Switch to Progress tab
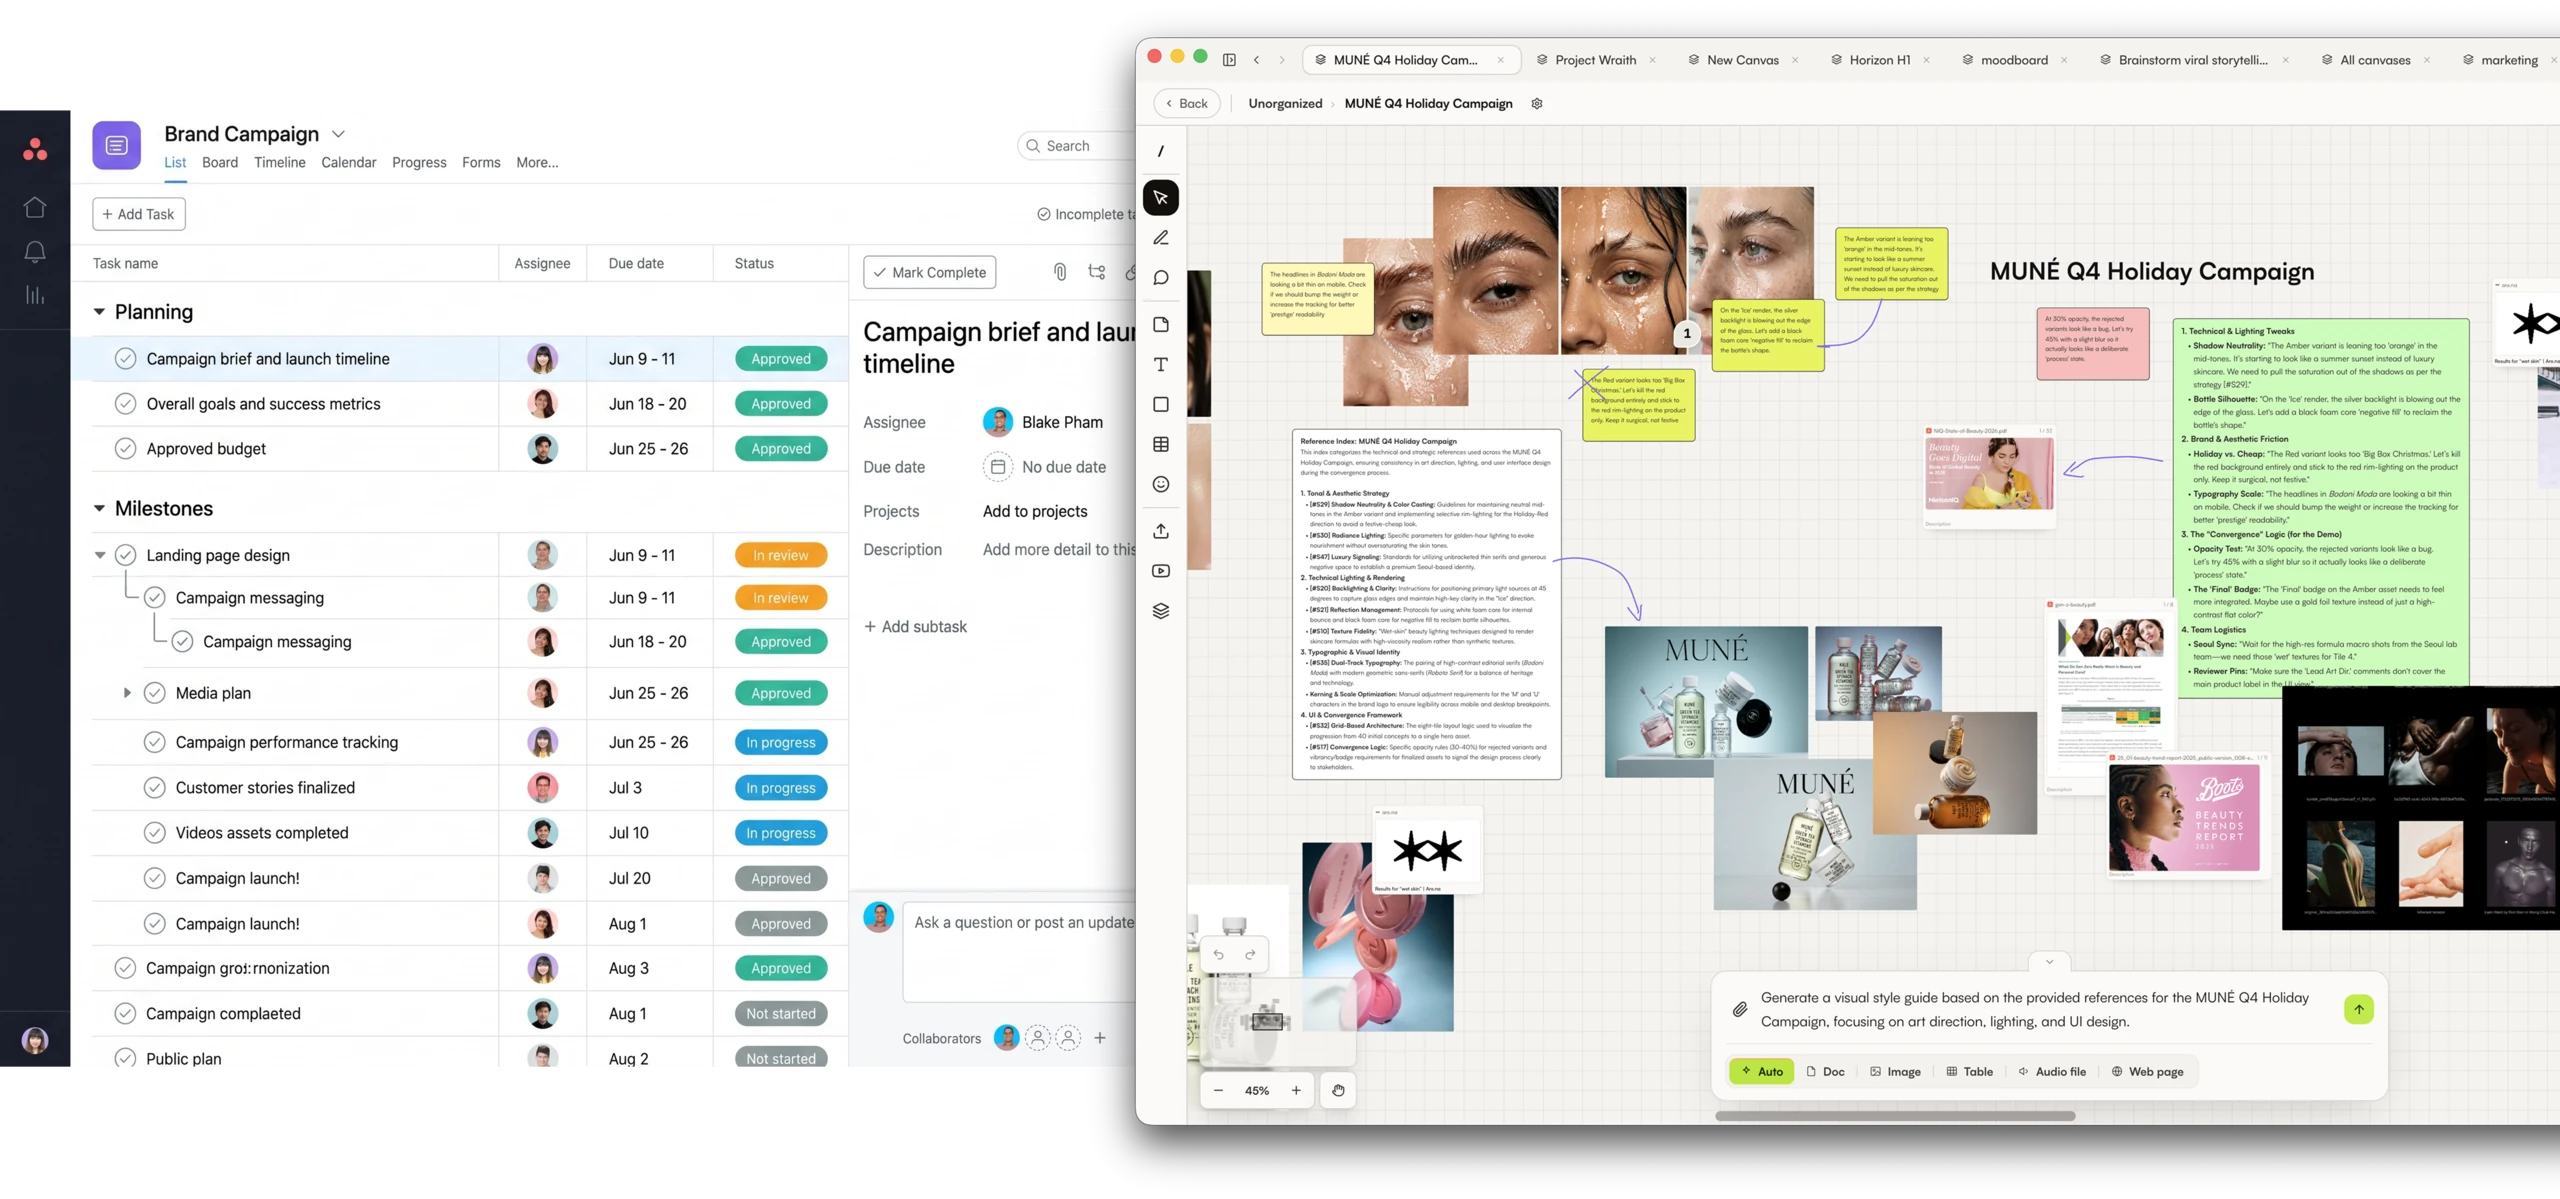This screenshot has height=1199, width=2560. 419,162
